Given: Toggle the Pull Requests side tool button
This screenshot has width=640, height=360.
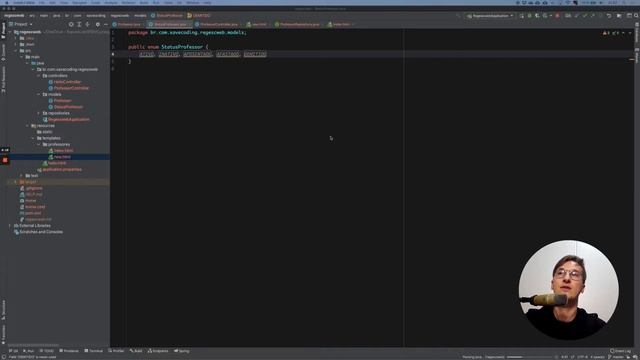Looking at the screenshot, I should (x=3, y=80).
